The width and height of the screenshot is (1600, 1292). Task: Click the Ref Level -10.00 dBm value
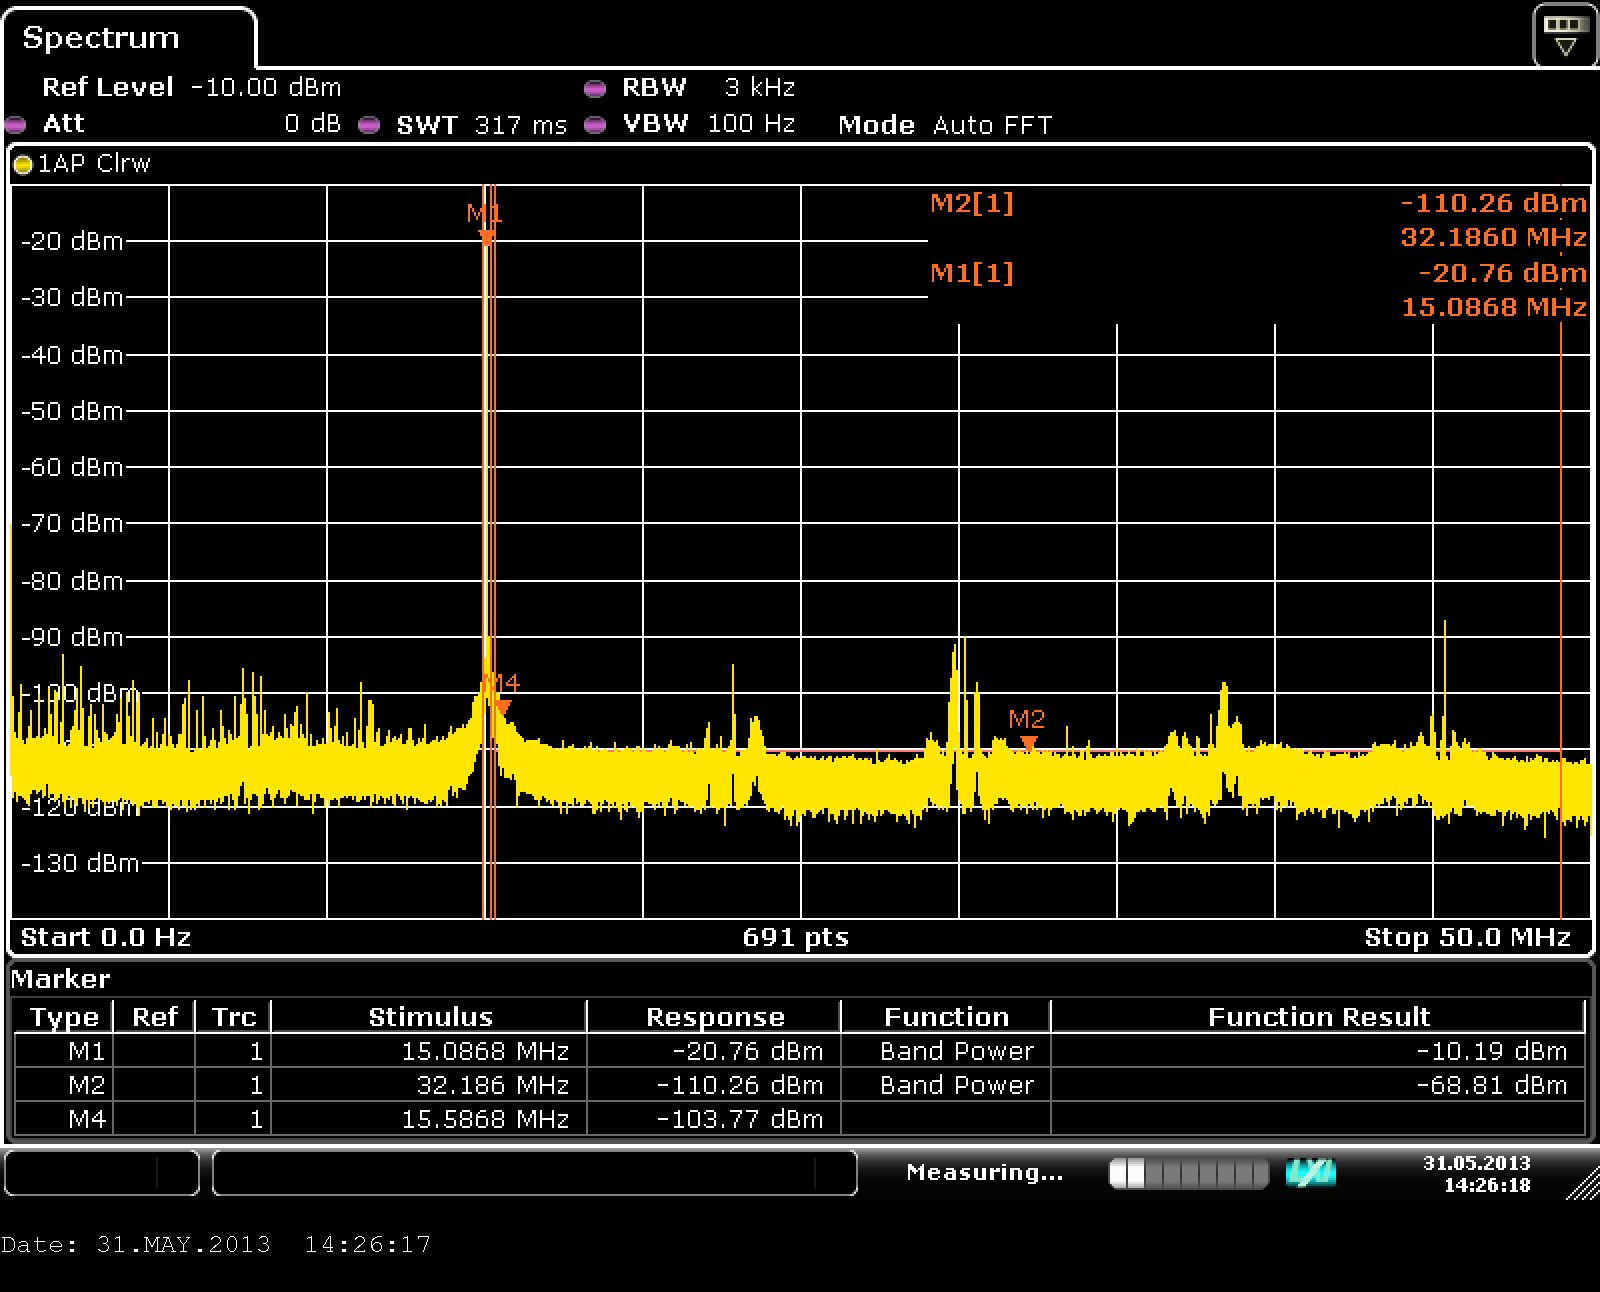(265, 88)
